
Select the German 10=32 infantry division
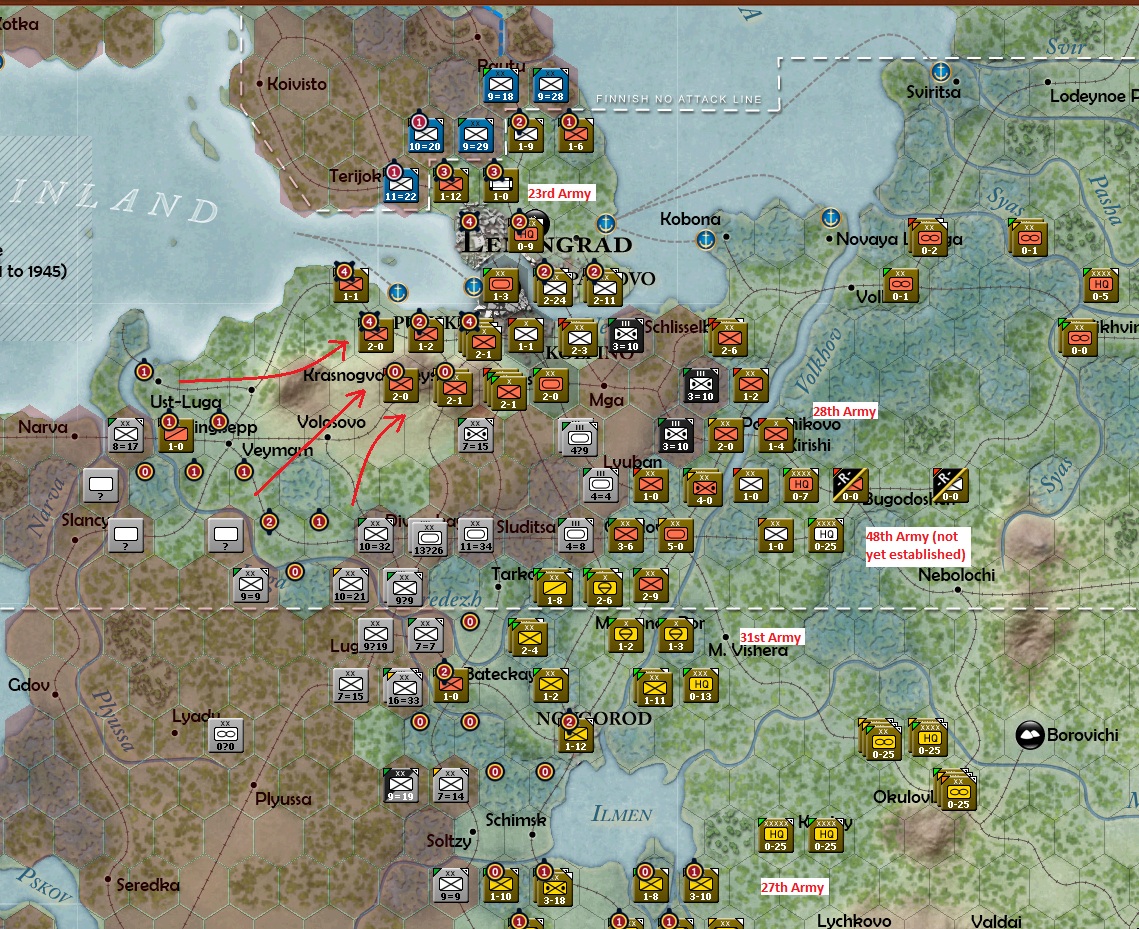(375, 536)
